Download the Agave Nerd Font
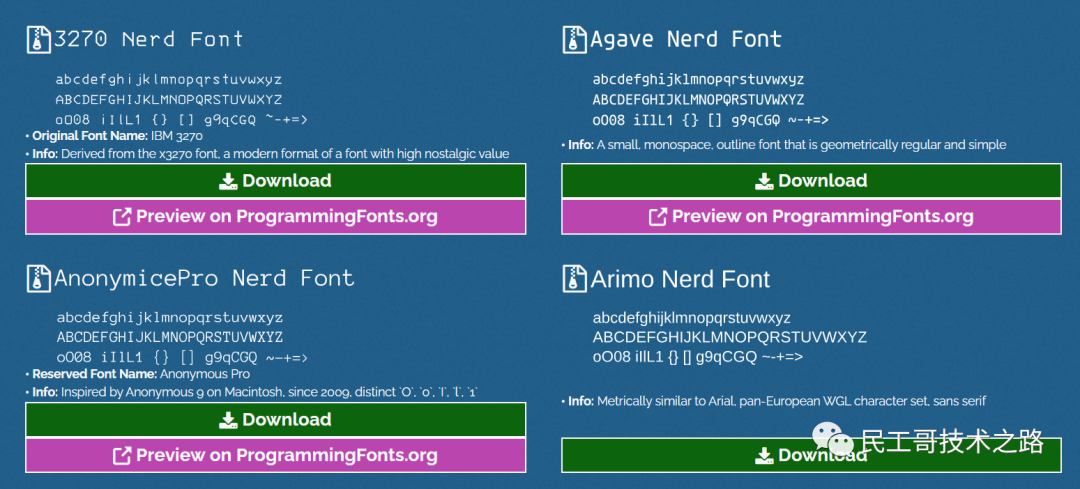 pos(811,180)
